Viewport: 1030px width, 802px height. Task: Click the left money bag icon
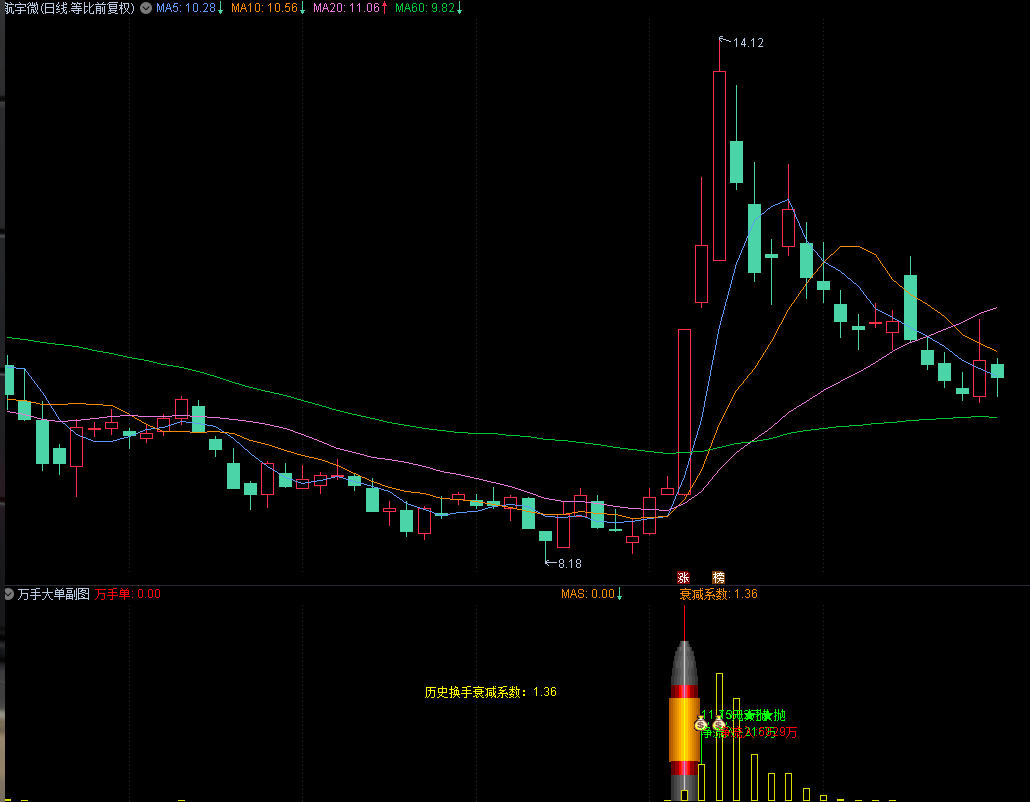(701, 725)
